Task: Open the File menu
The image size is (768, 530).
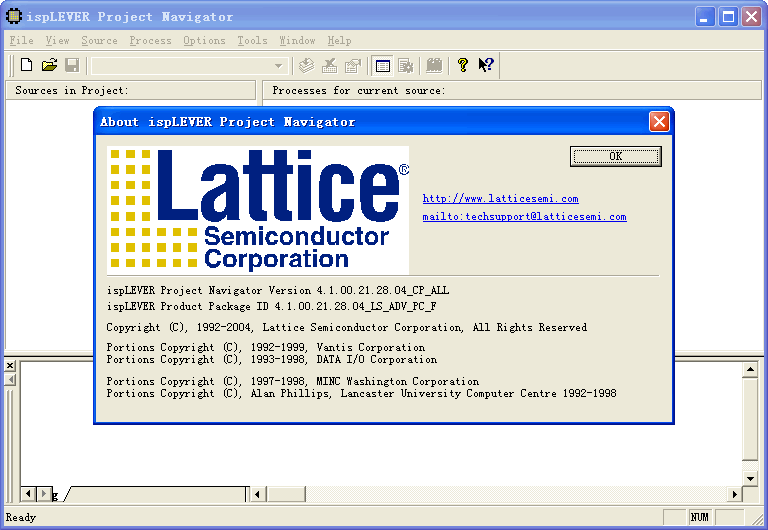Action: pyautogui.click(x=22, y=41)
